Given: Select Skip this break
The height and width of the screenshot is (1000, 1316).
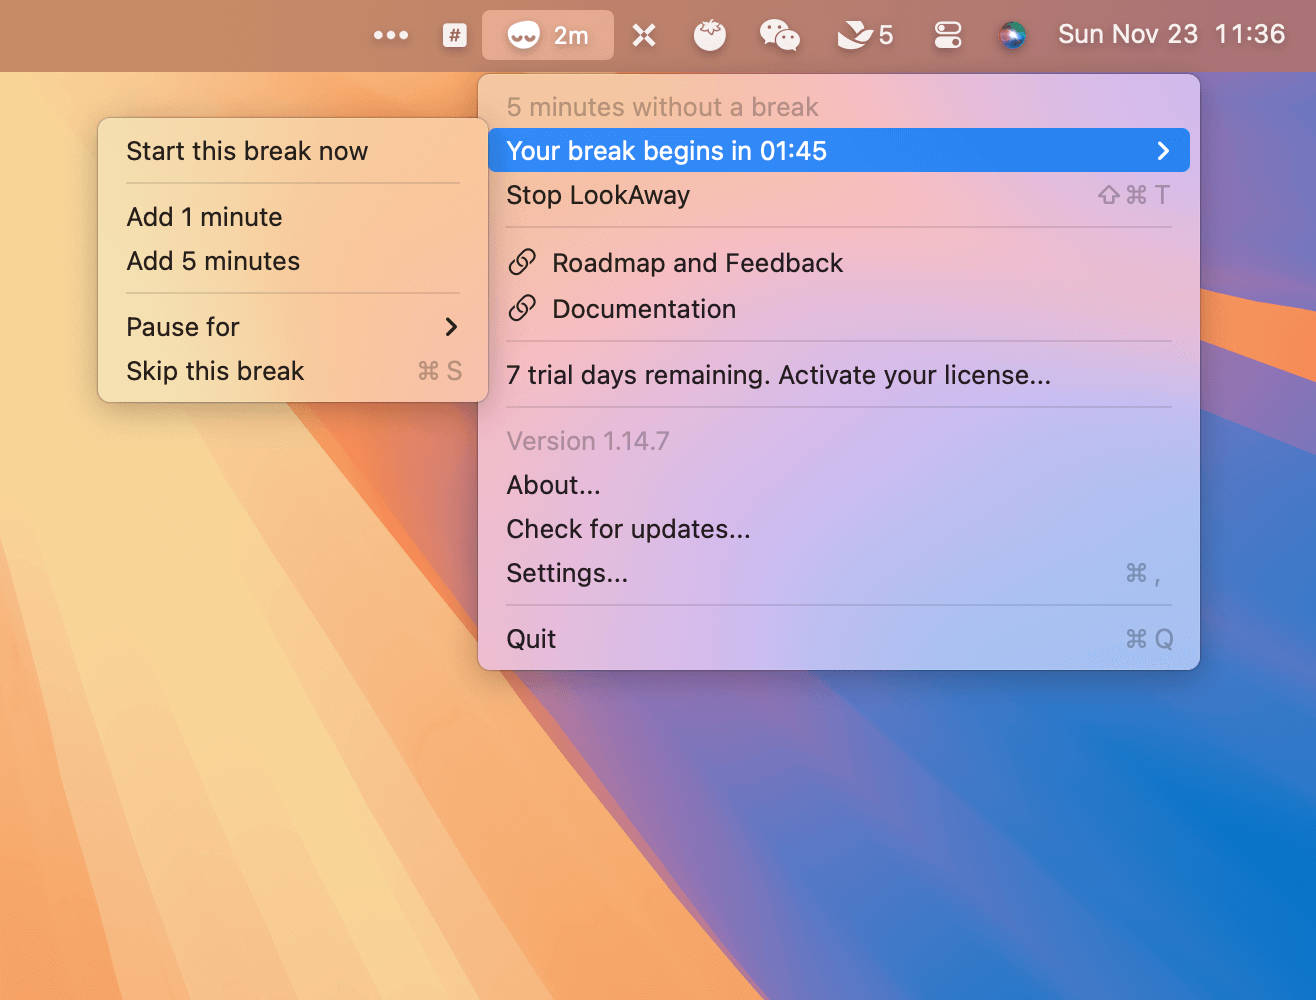Looking at the screenshot, I should tap(215, 371).
